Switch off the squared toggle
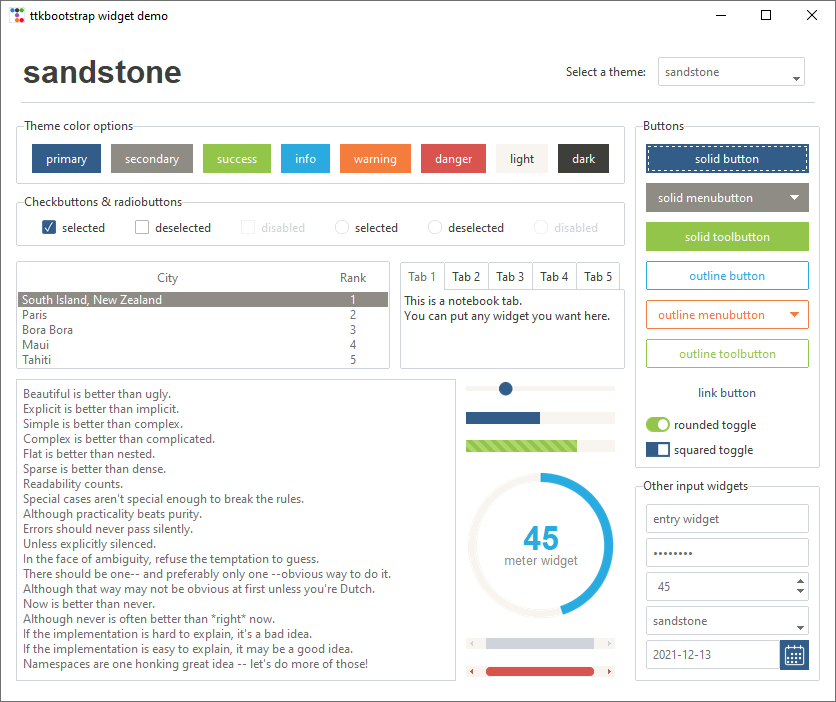This screenshot has height=702, width=836. [657, 450]
